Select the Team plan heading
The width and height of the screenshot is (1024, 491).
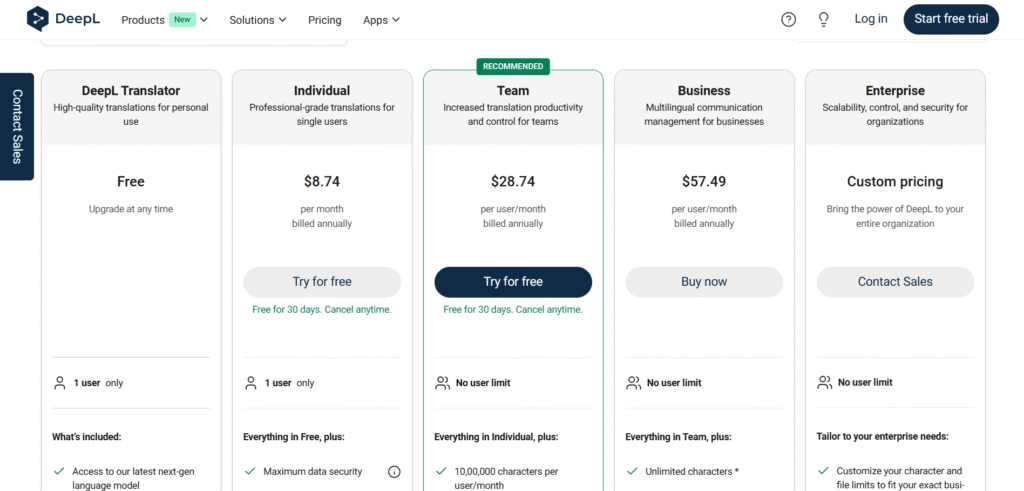coord(513,91)
